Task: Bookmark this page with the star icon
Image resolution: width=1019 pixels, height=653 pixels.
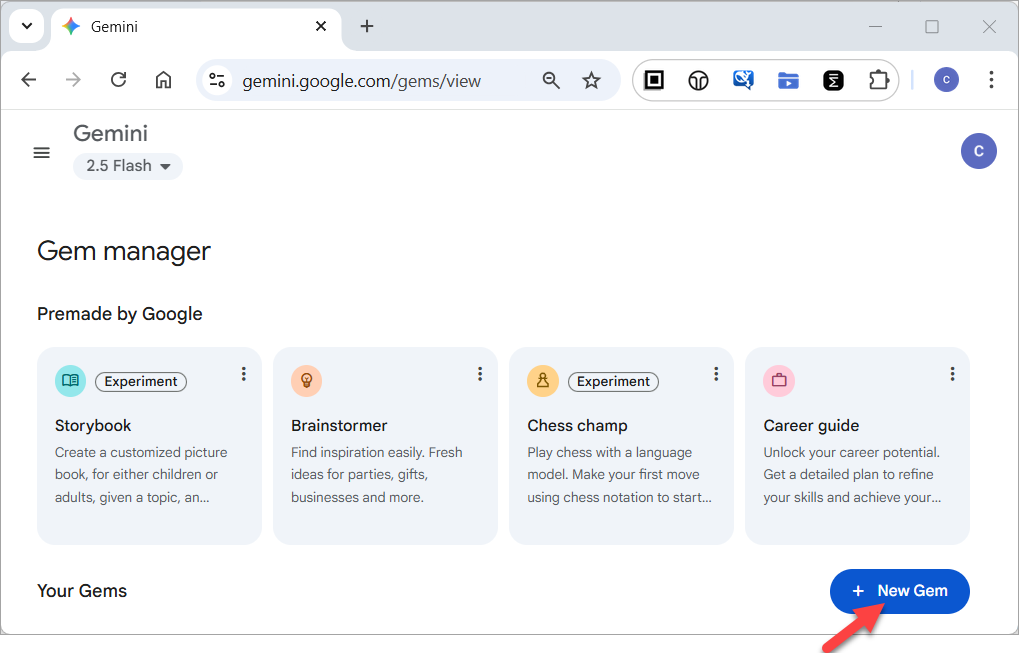Action: pyautogui.click(x=591, y=81)
